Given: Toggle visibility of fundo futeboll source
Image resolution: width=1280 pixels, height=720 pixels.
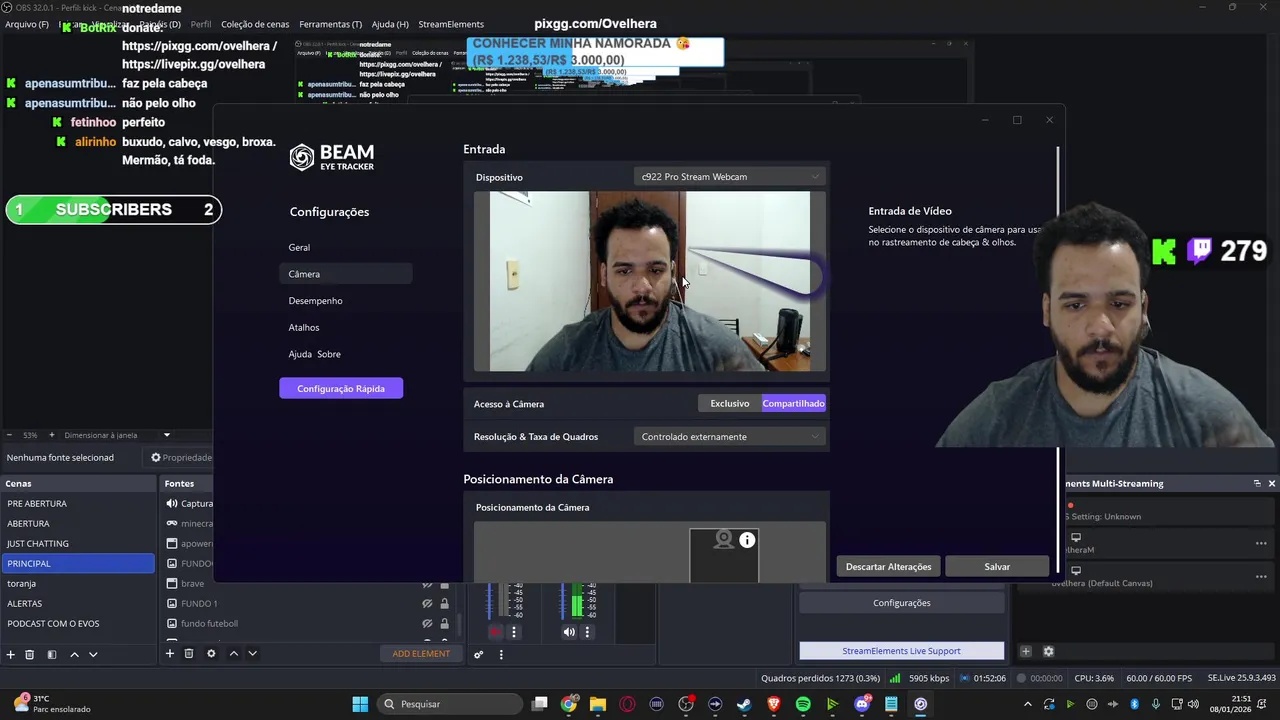Looking at the screenshot, I should (427, 624).
